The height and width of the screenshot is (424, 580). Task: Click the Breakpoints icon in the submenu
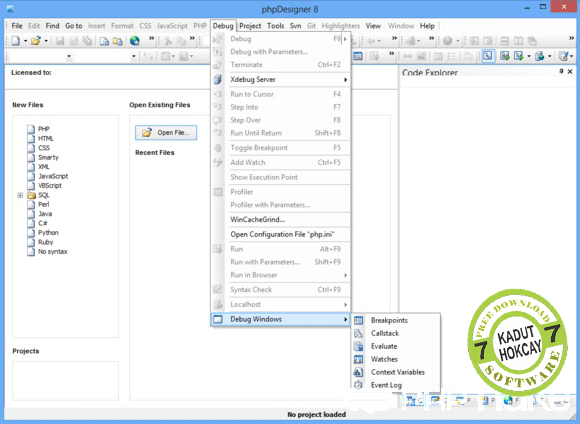click(x=358, y=320)
